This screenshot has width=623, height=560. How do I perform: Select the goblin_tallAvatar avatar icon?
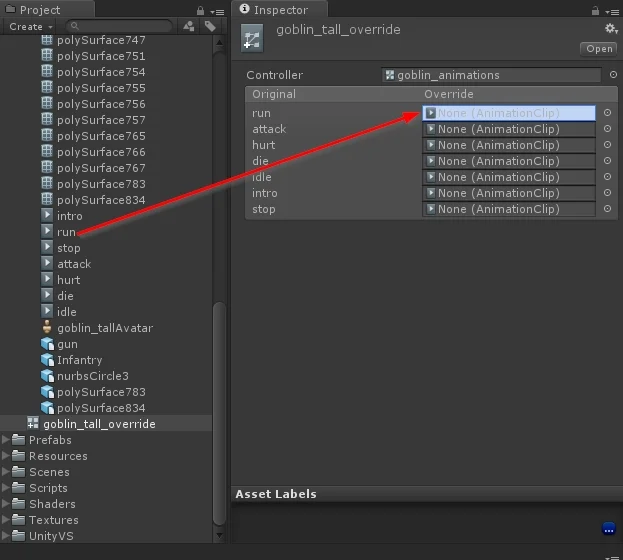(x=47, y=328)
